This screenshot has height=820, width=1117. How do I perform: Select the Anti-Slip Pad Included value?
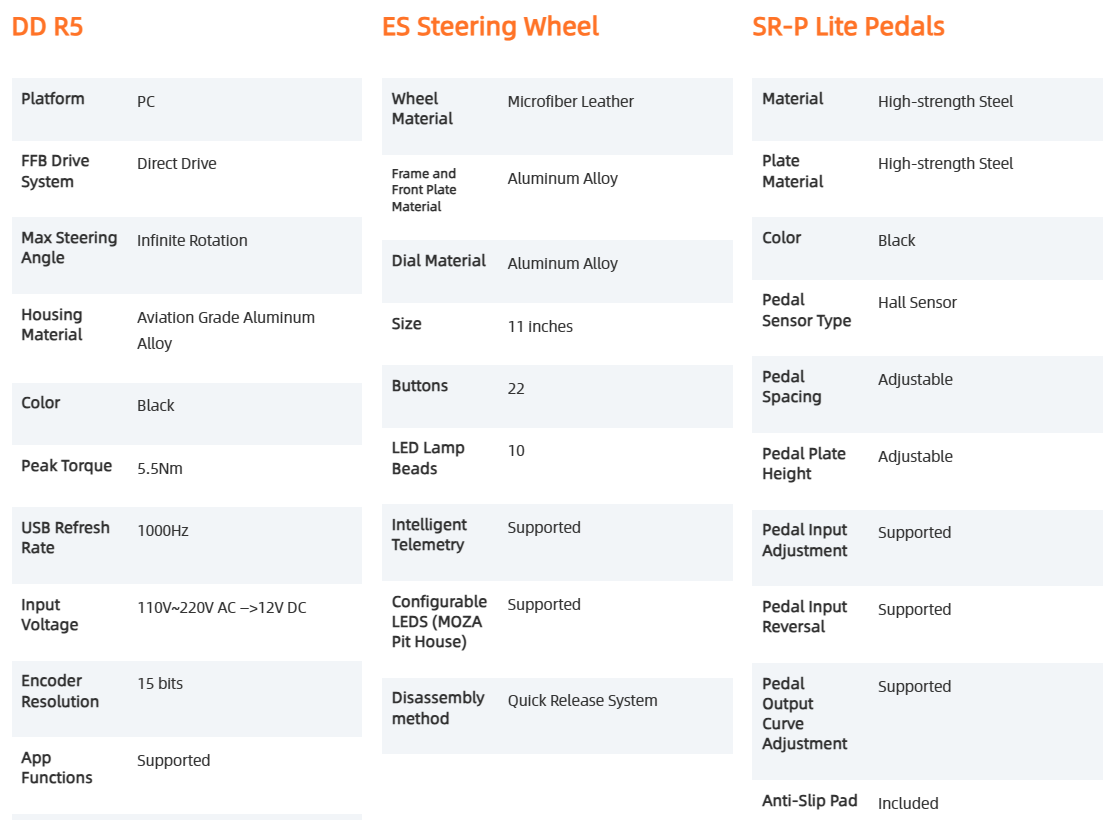(908, 803)
